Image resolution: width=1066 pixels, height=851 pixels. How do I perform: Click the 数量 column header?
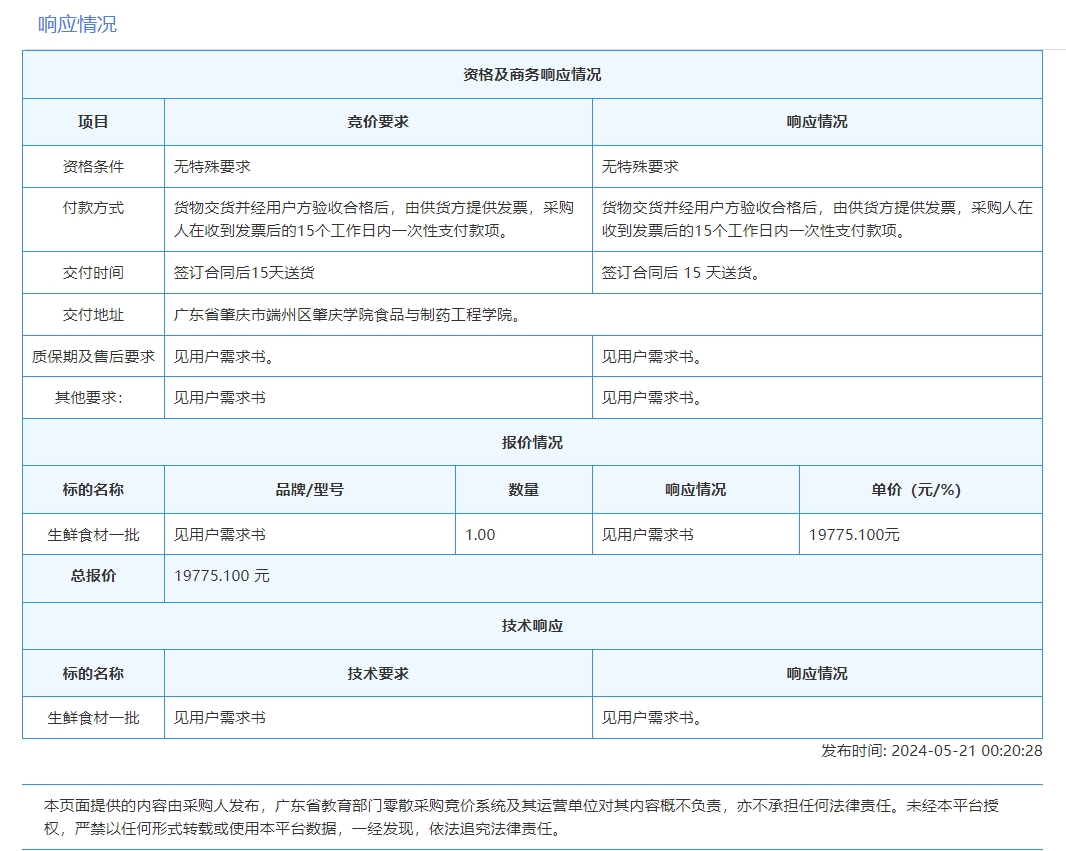click(x=523, y=490)
